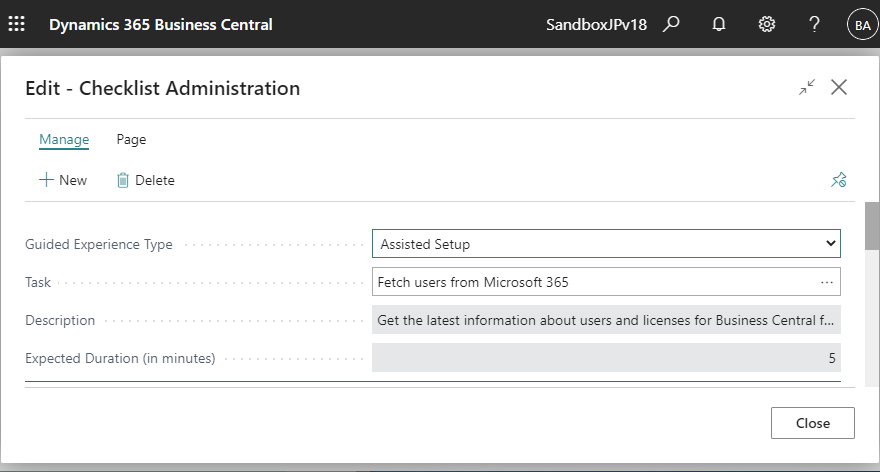Click the Edit - Checklist Administration heading

(163, 88)
